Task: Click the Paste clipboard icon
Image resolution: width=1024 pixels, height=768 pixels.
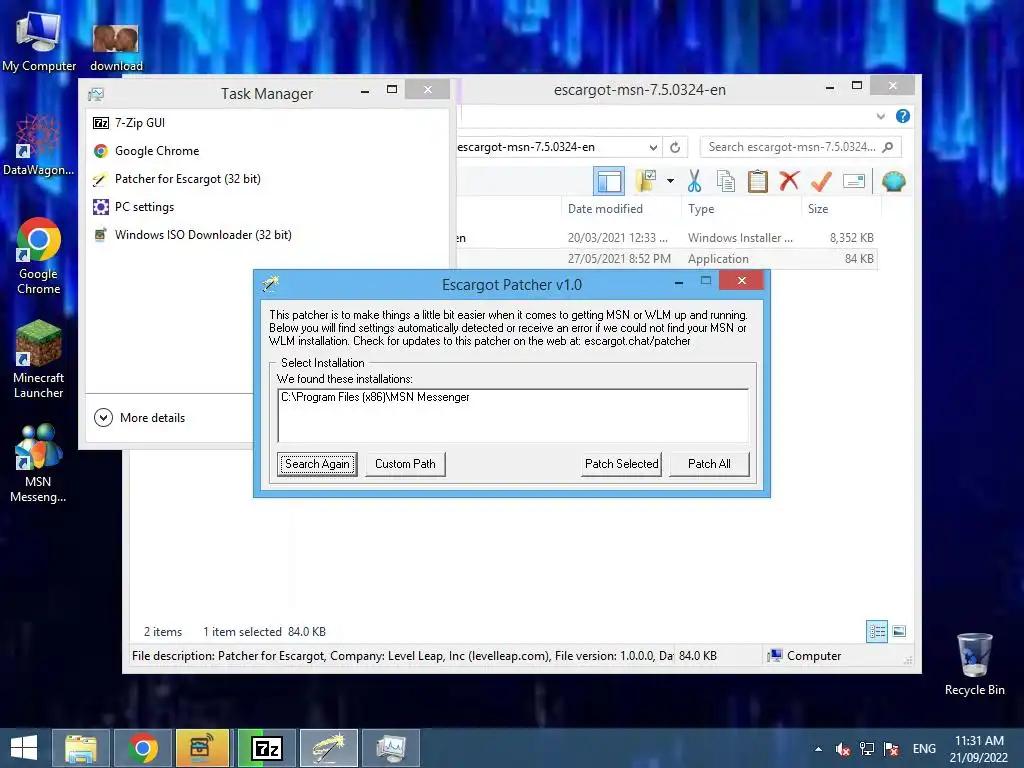Action: [x=758, y=181]
